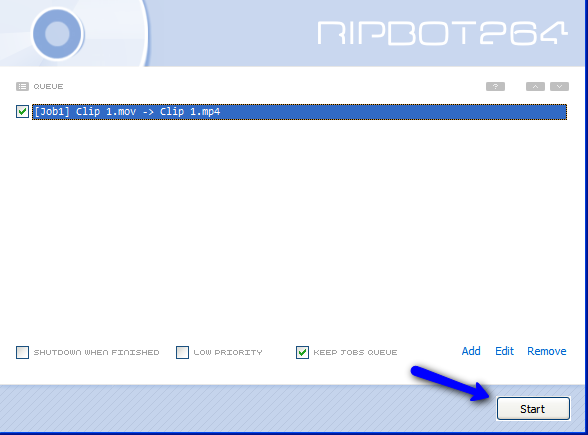Click the Low Priority label text
This screenshot has width=588, height=435.
coord(228,352)
